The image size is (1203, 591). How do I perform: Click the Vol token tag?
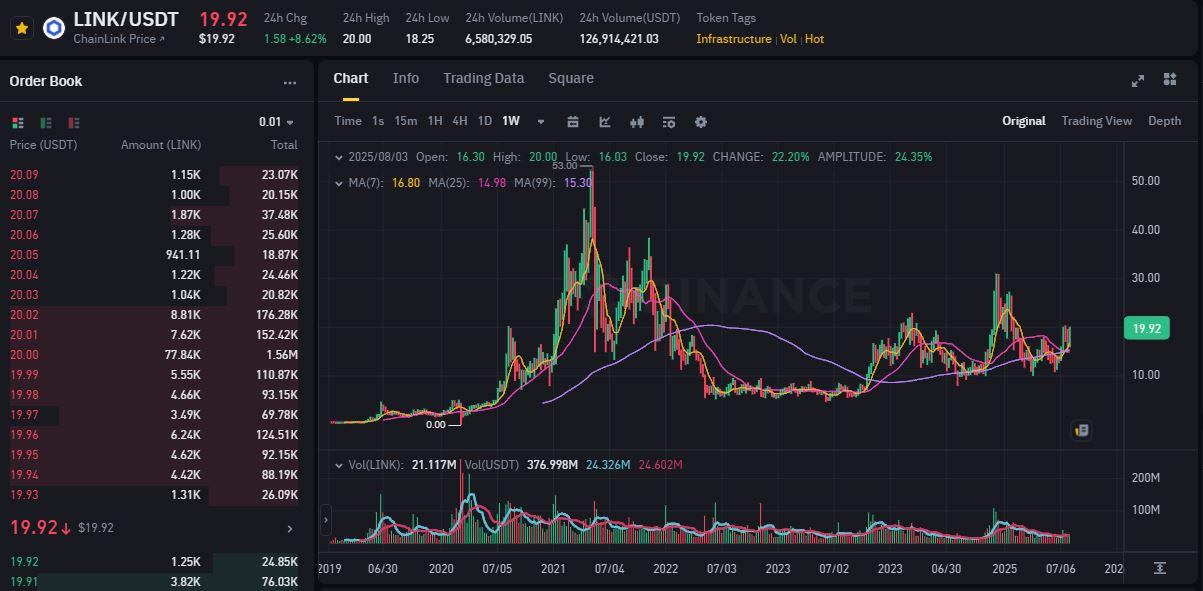(788, 39)
